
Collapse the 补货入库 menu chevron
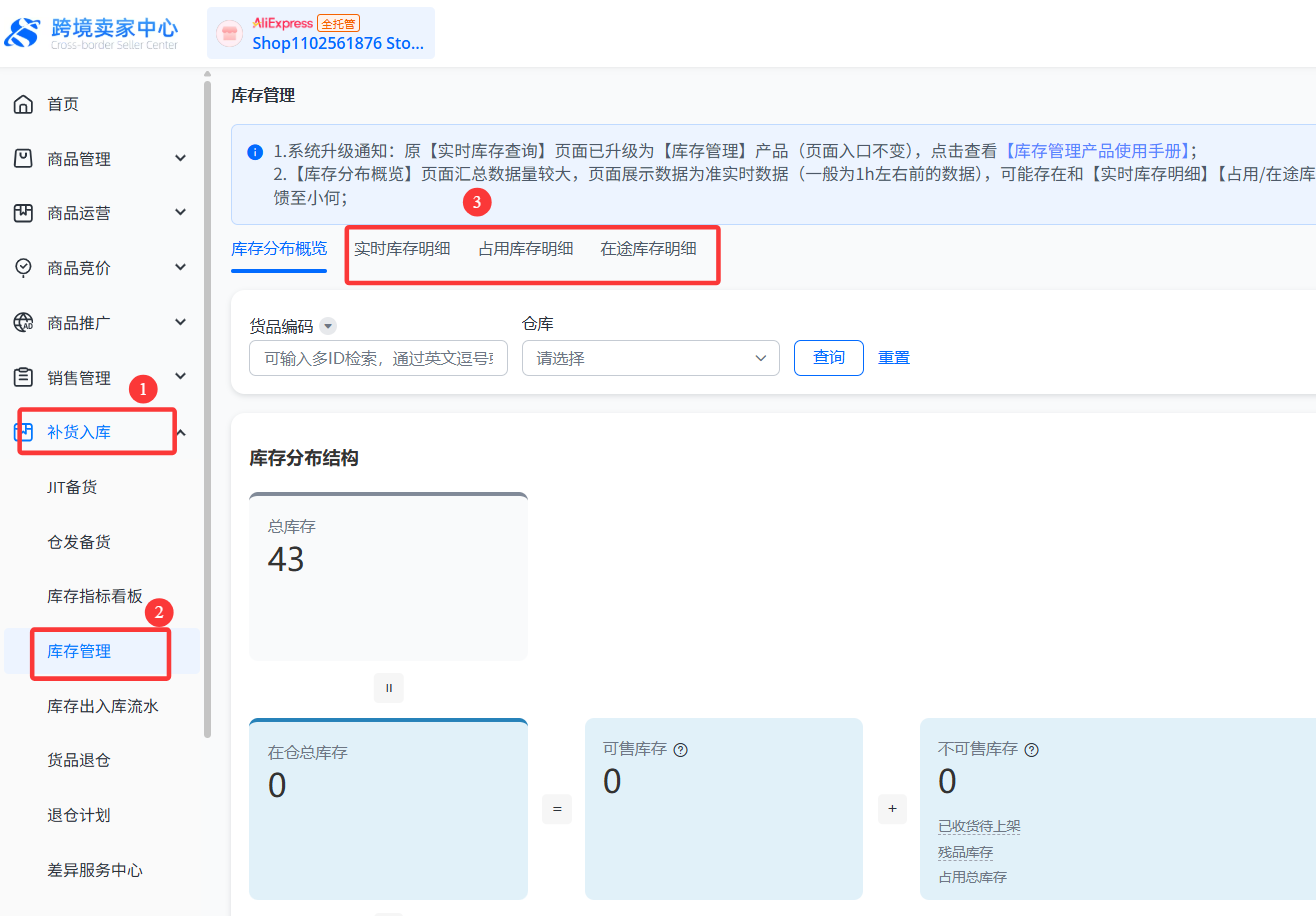(x=181, y=432)
